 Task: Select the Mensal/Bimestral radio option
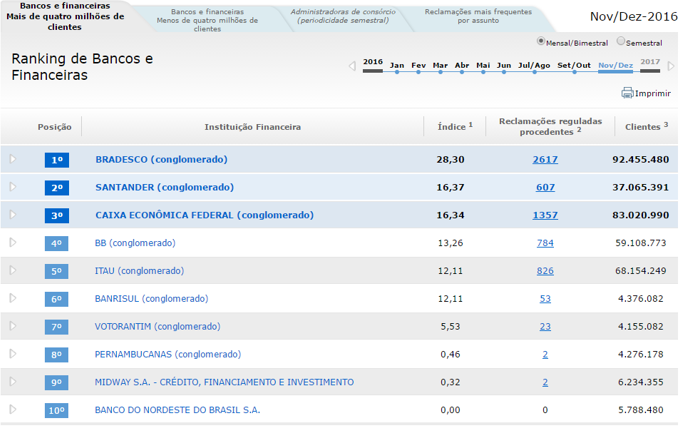pyautogui.click(x=541, y=42)
